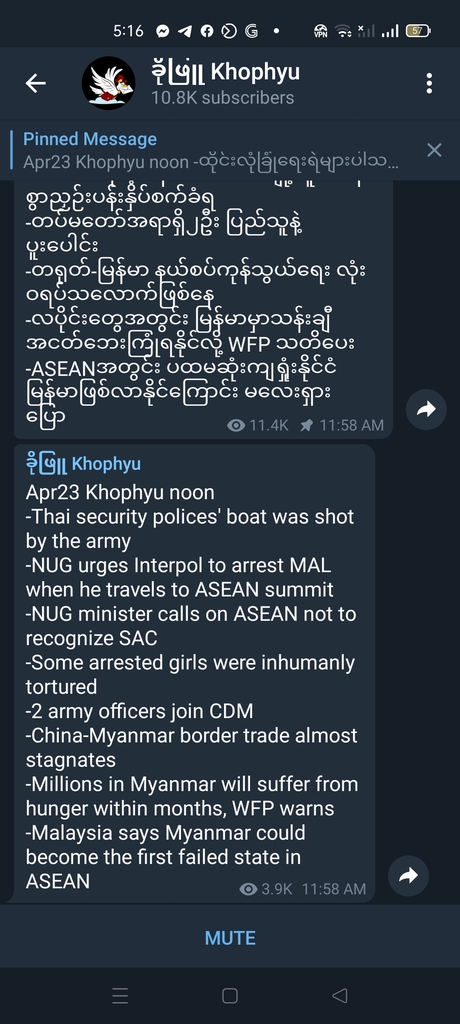The image size is (460, 1024).
Task: Open the three-dot channel options menu
Action: (x=429, y=83)
